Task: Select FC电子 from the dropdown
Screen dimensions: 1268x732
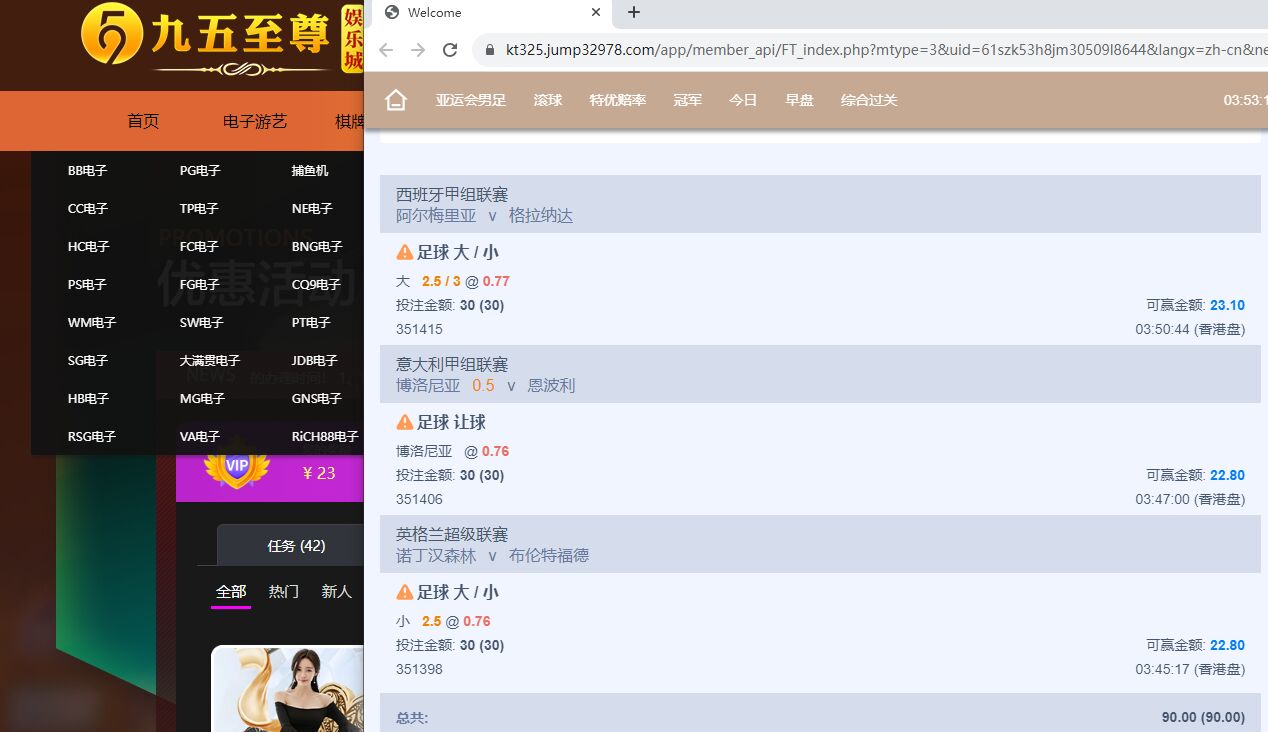Action: [199, 247]
